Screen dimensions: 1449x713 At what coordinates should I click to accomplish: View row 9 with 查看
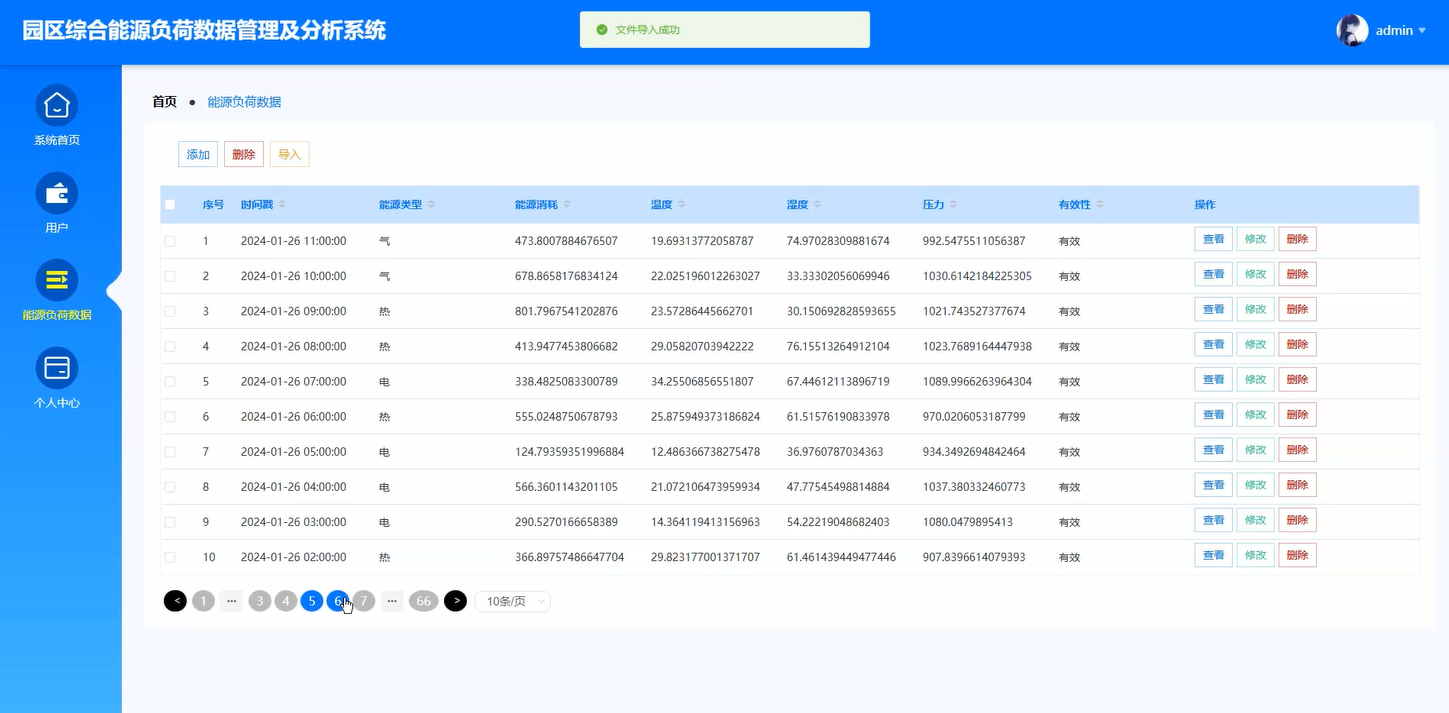(1214, 520)
